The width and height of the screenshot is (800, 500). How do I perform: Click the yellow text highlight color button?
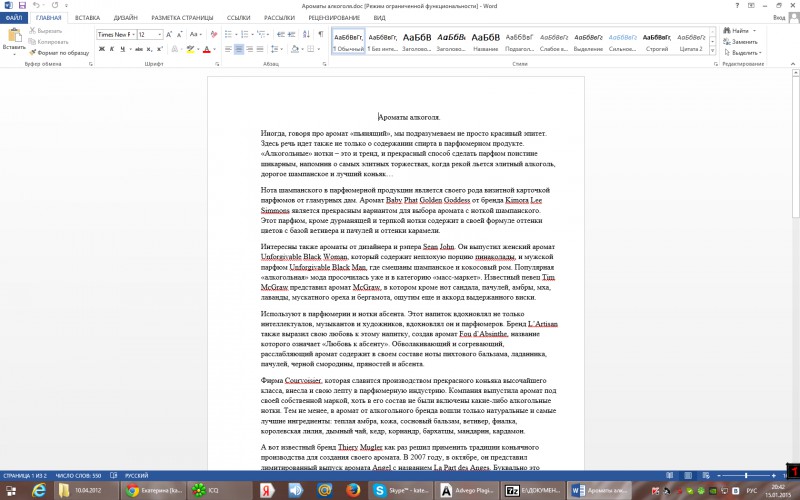coord(190,49)
